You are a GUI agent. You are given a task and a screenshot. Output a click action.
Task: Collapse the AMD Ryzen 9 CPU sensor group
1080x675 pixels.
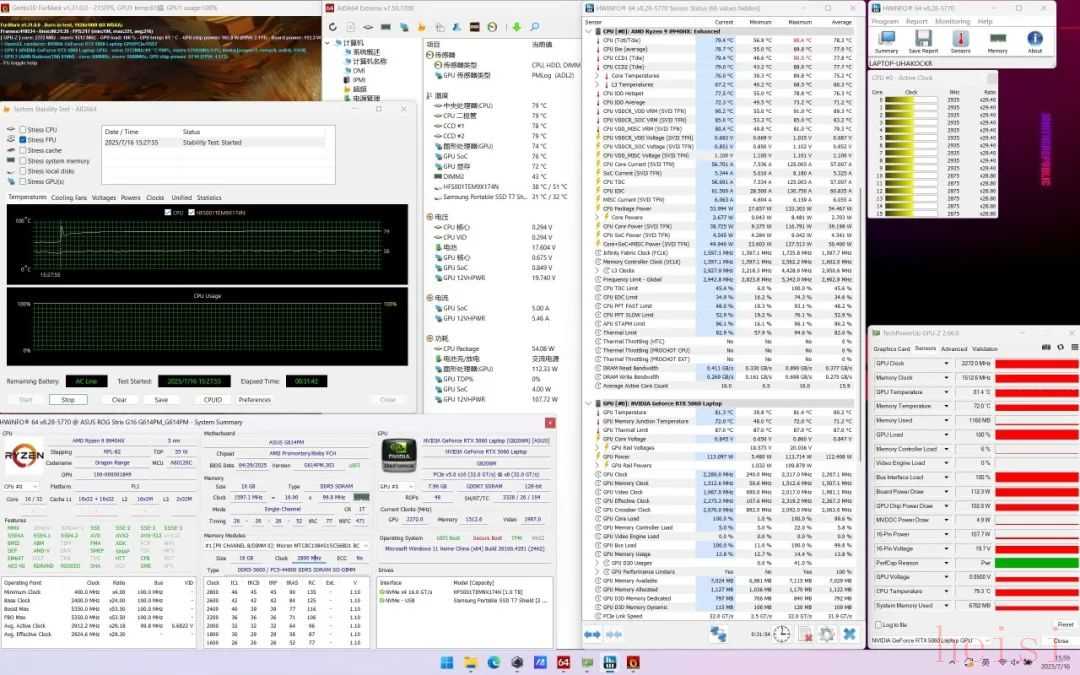pyautogui.click(x=589, y=31)
